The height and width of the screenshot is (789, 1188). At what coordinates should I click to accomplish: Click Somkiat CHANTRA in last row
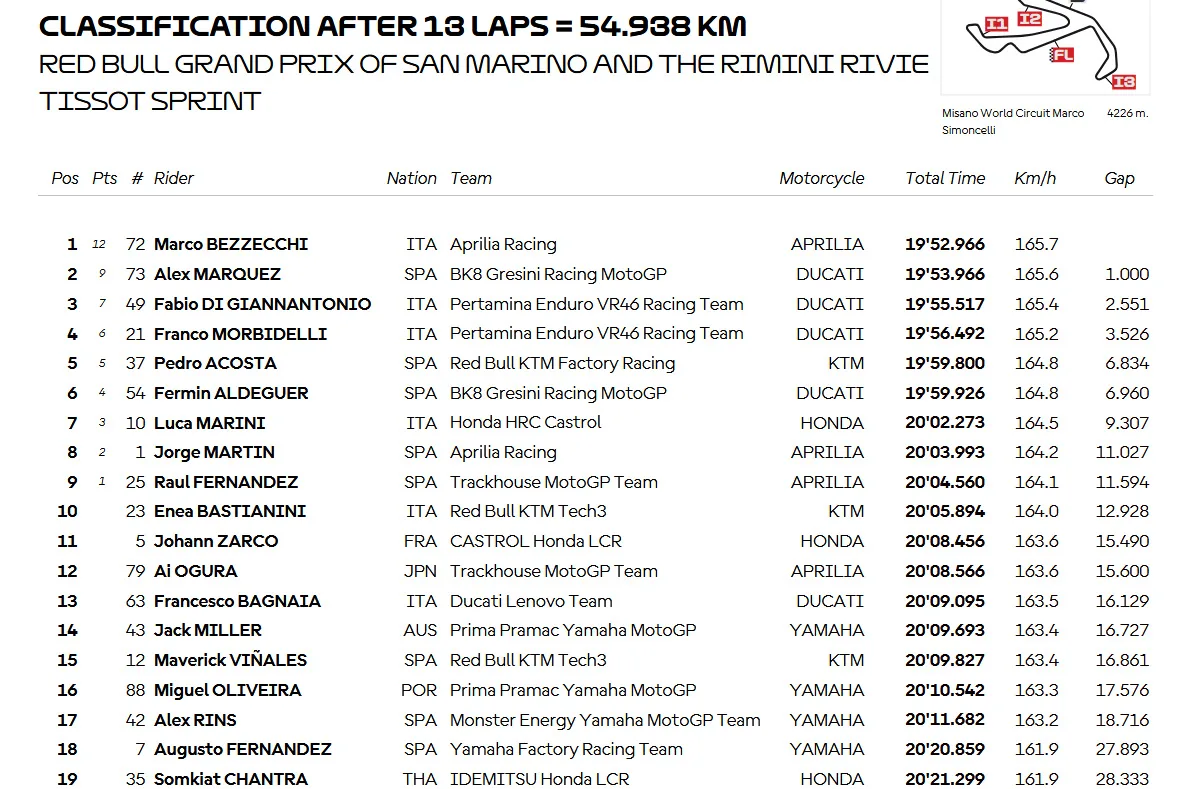(231, 778)
